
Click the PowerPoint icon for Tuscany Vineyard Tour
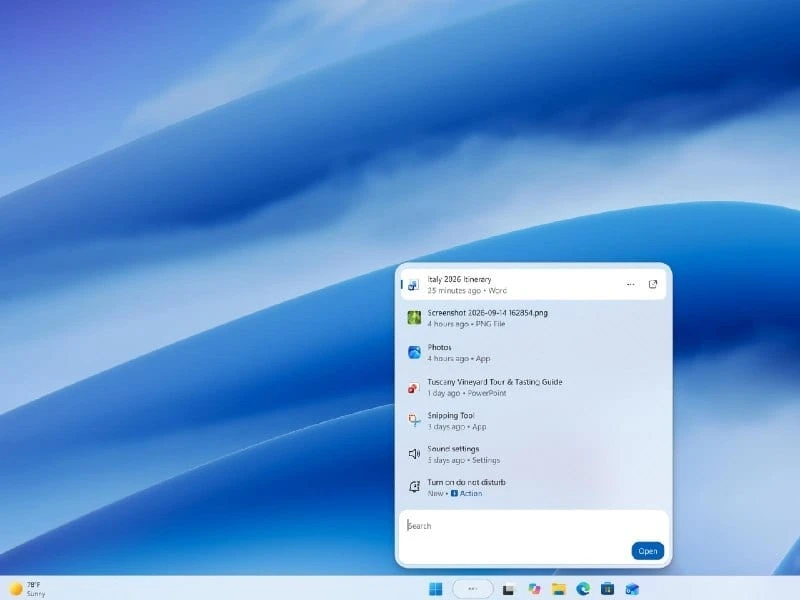pos(413,388)
